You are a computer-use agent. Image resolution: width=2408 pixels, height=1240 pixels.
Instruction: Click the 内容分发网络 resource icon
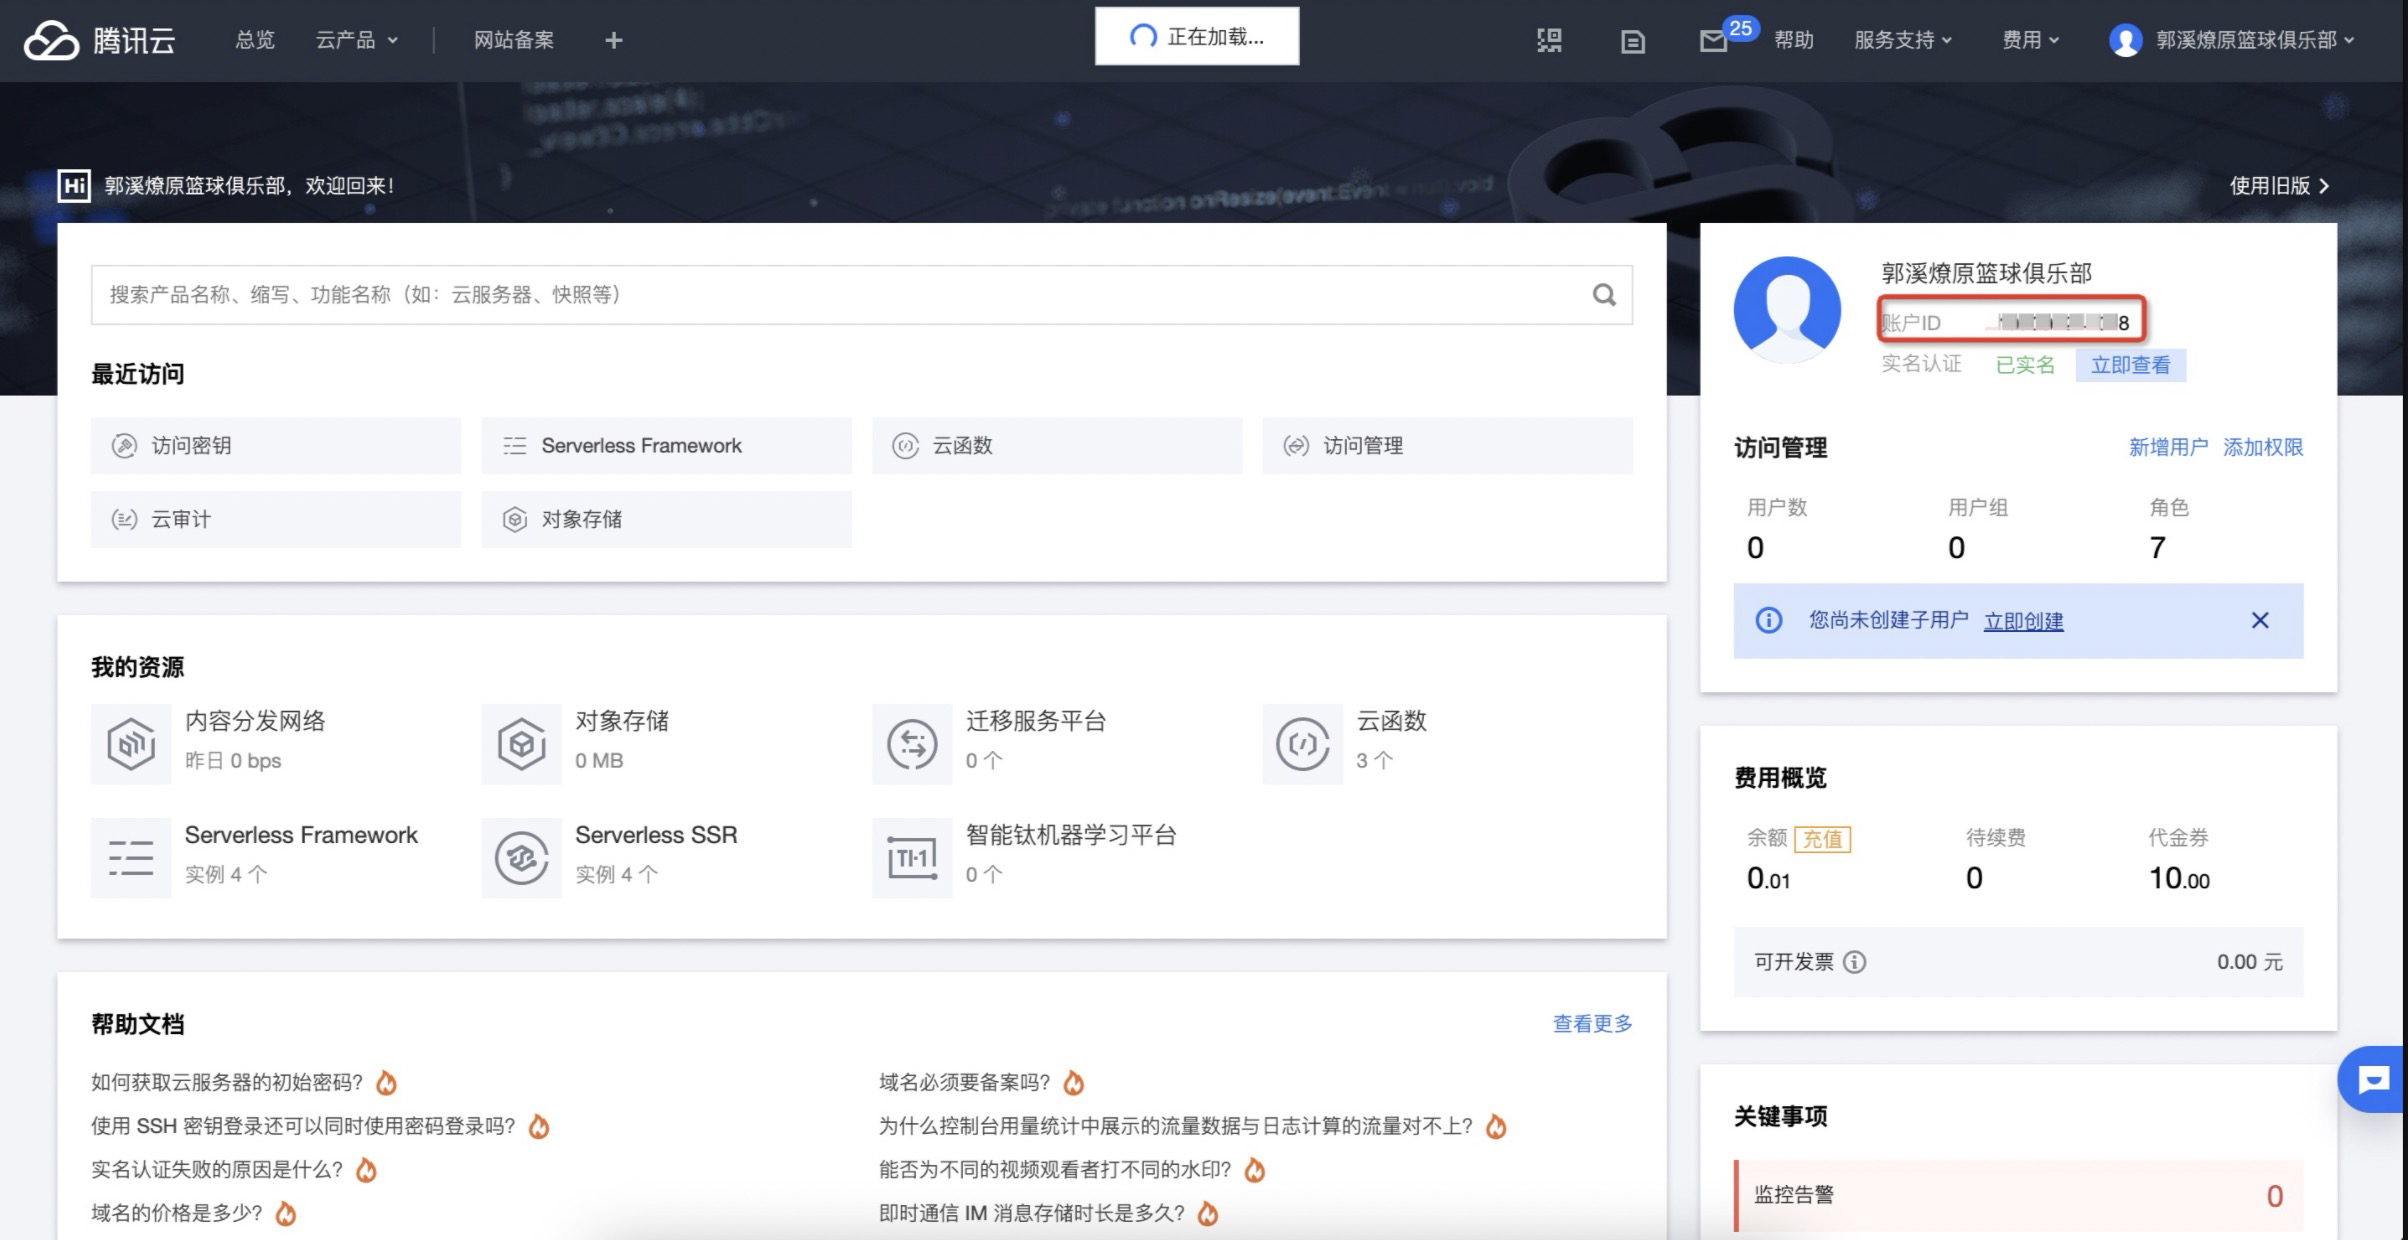(x=131, y=744)
